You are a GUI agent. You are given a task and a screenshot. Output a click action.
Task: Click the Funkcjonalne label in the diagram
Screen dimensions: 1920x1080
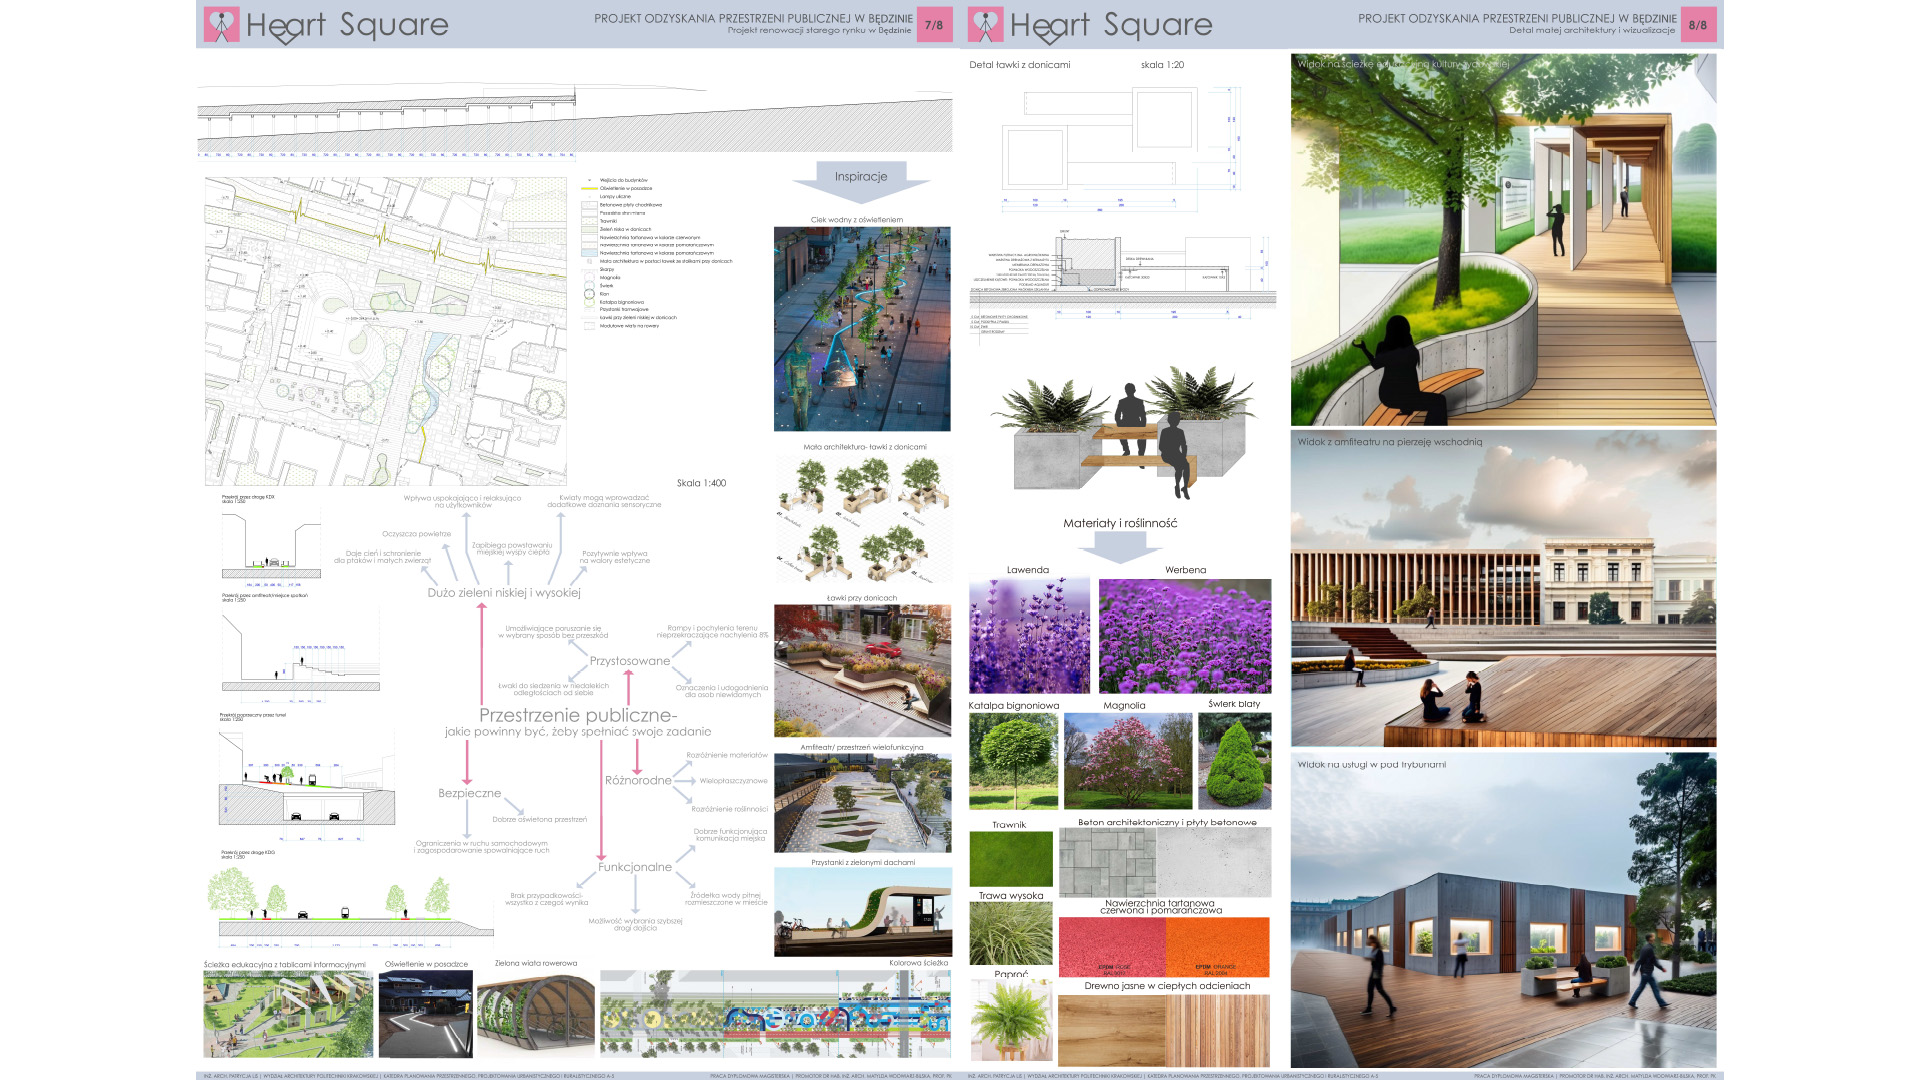coord(634,867)
